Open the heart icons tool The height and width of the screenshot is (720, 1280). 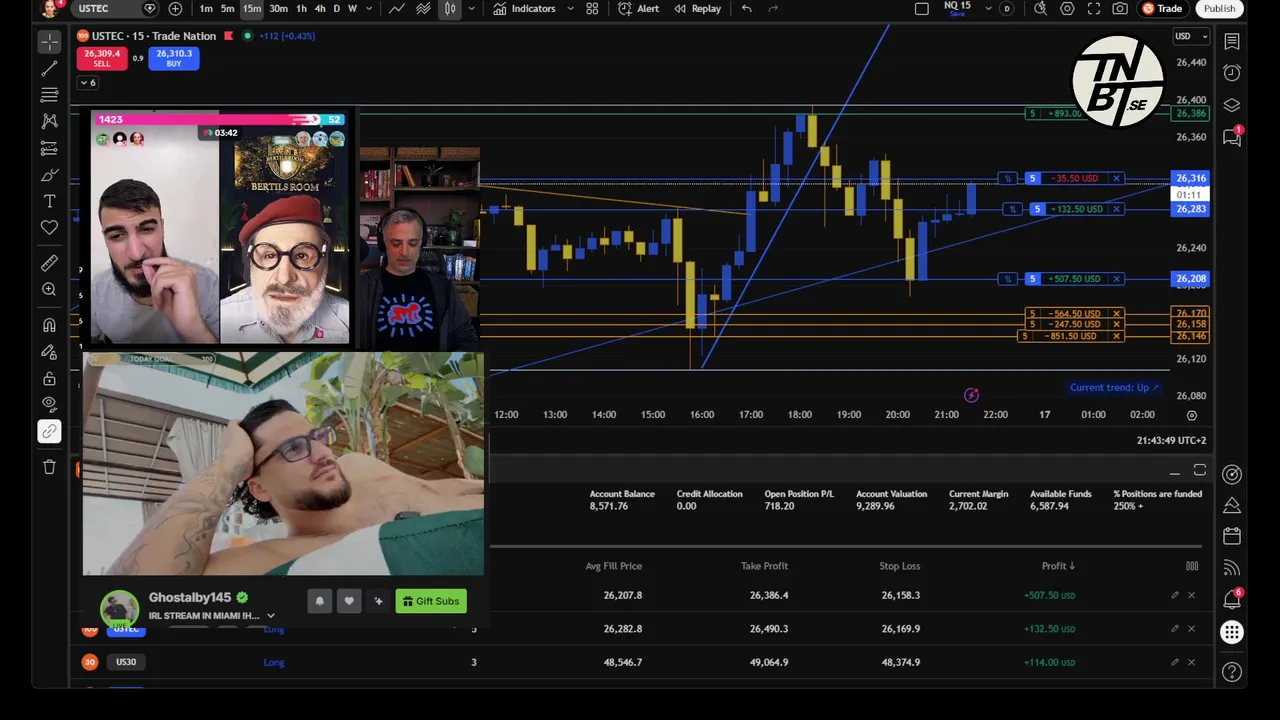pos(49,228)
